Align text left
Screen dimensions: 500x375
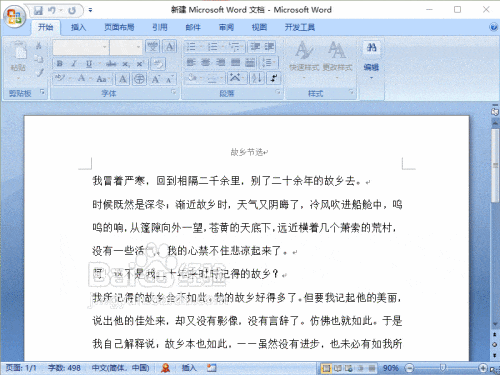(191, 62)
